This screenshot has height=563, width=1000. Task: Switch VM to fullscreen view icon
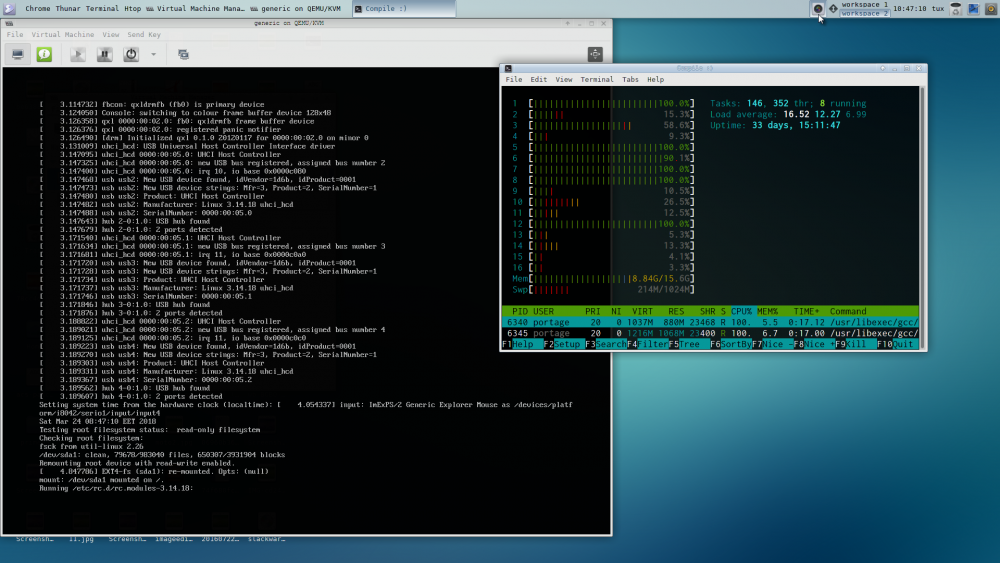183,54
